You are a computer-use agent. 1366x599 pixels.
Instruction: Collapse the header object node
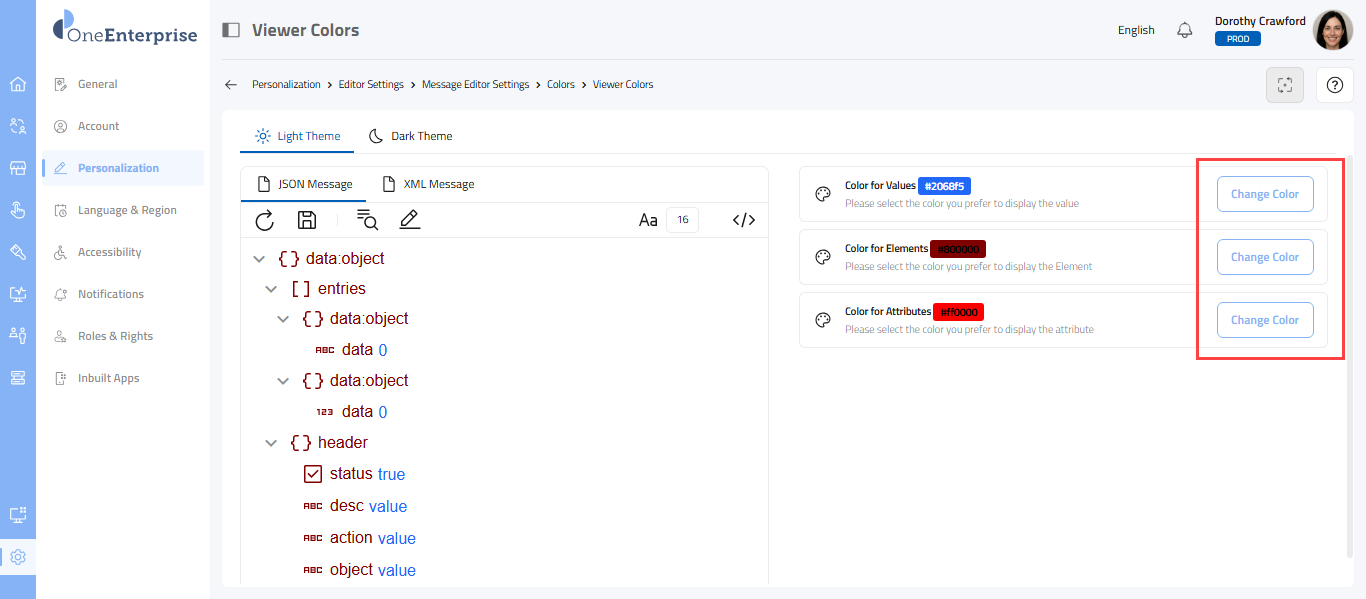pos(271,443)
